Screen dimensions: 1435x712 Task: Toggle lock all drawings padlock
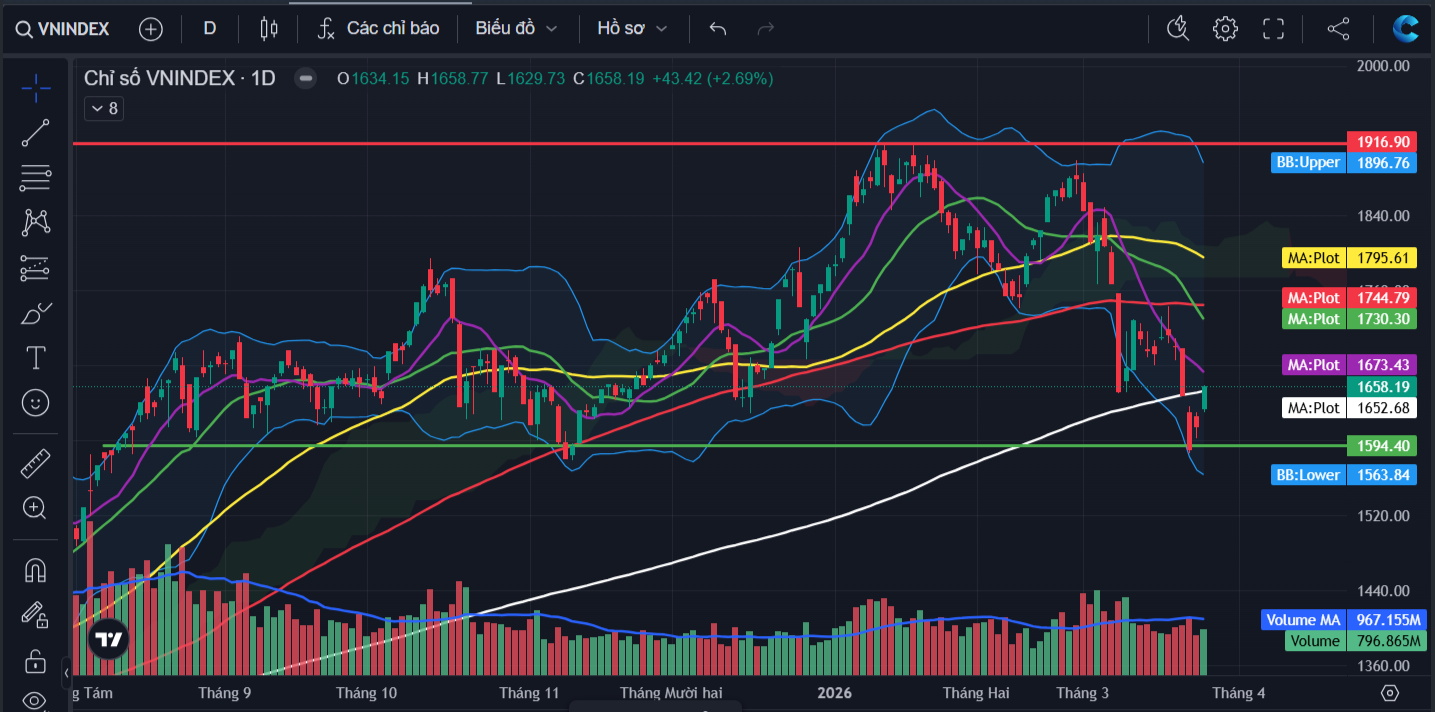pos(36,661)
